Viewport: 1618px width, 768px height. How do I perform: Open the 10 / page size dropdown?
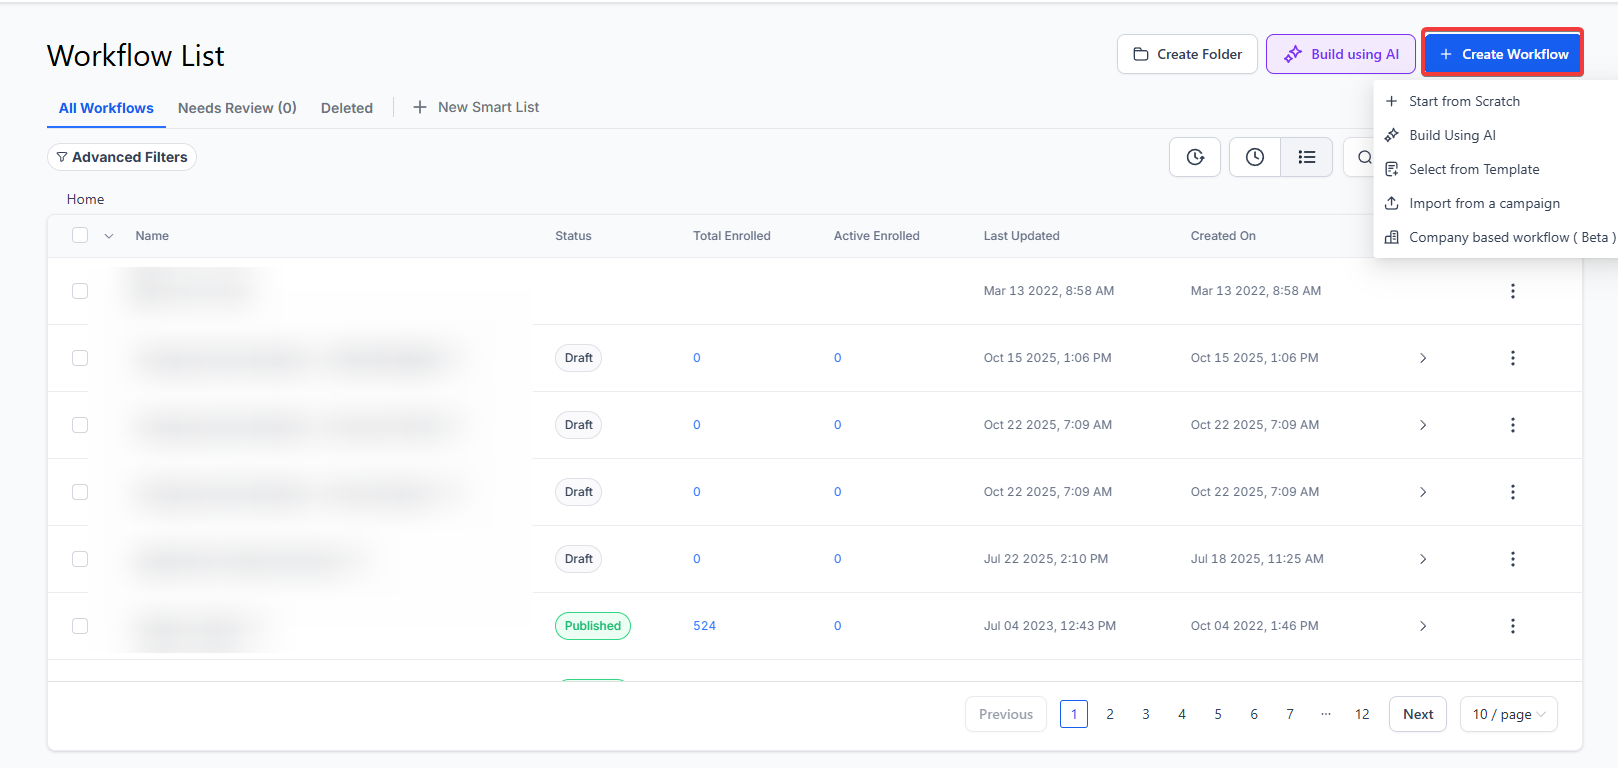tap(1508, 714)
